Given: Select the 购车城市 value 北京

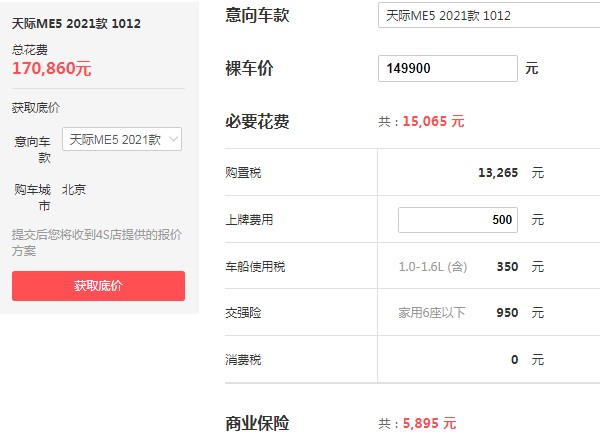Looking at the screenshot, I should [x=74, y=189].
